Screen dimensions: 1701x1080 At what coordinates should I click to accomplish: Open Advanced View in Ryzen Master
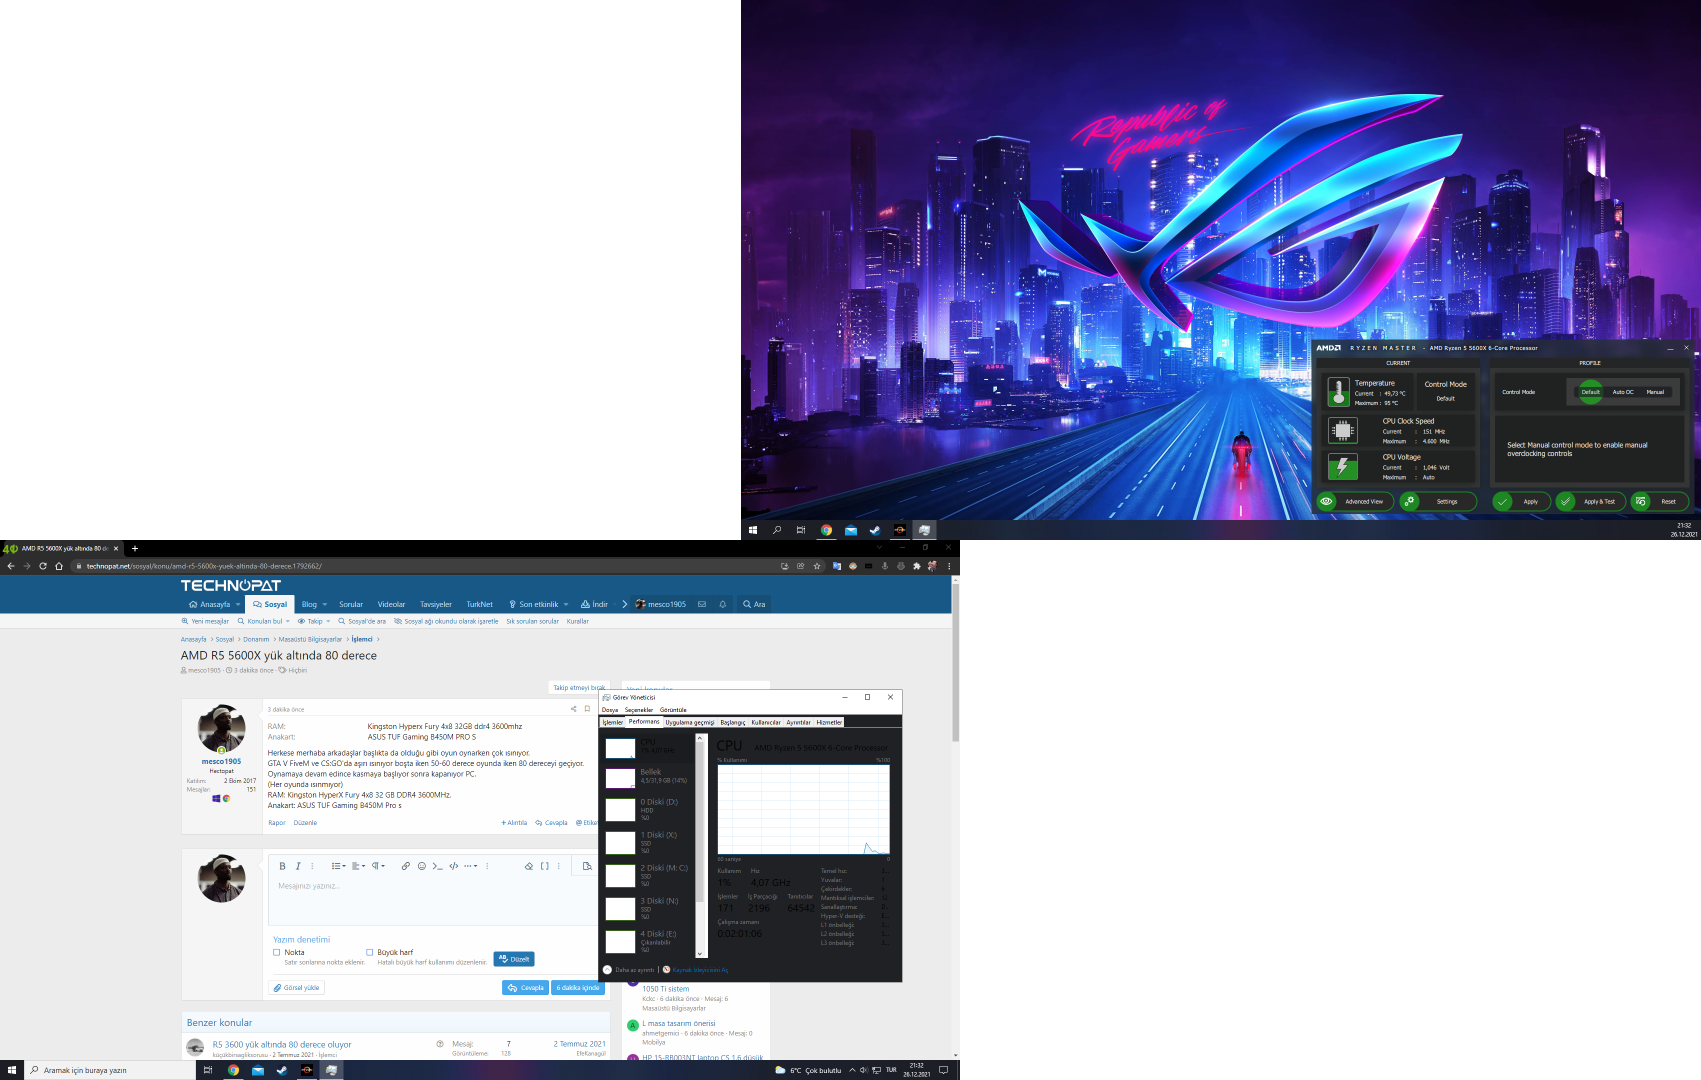point(1355,502)
